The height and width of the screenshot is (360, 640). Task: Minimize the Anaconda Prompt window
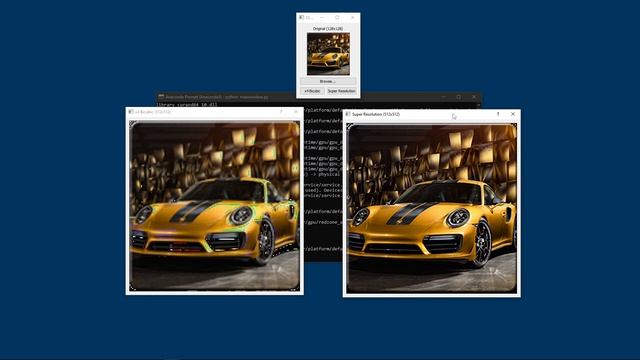(444, 97)
